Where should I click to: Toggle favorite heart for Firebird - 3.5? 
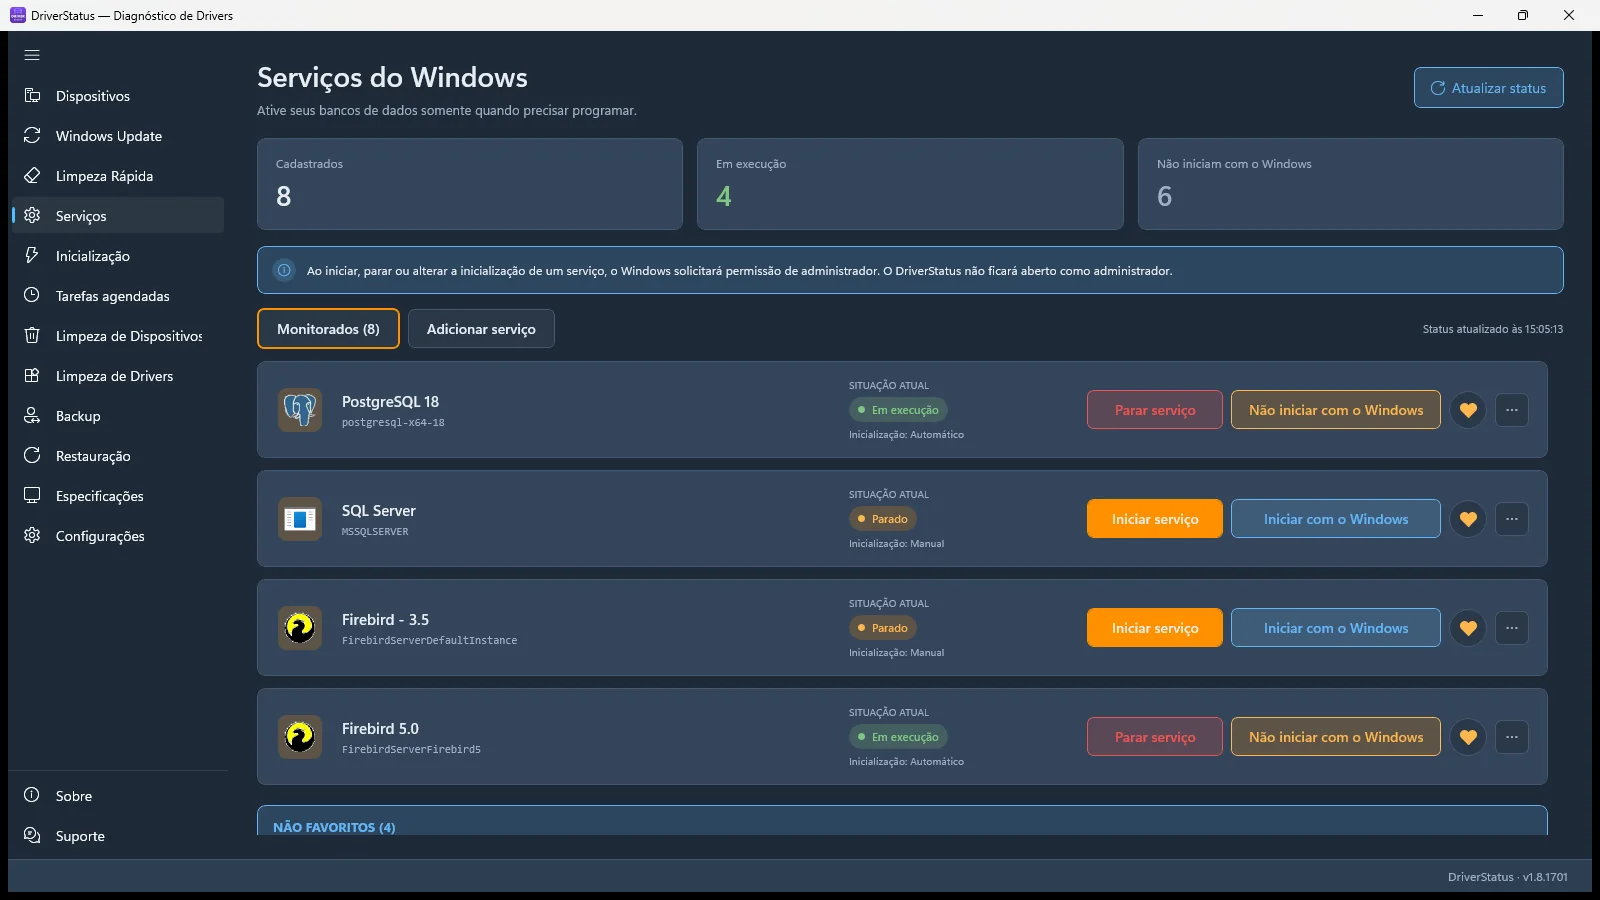(1468, 628)
